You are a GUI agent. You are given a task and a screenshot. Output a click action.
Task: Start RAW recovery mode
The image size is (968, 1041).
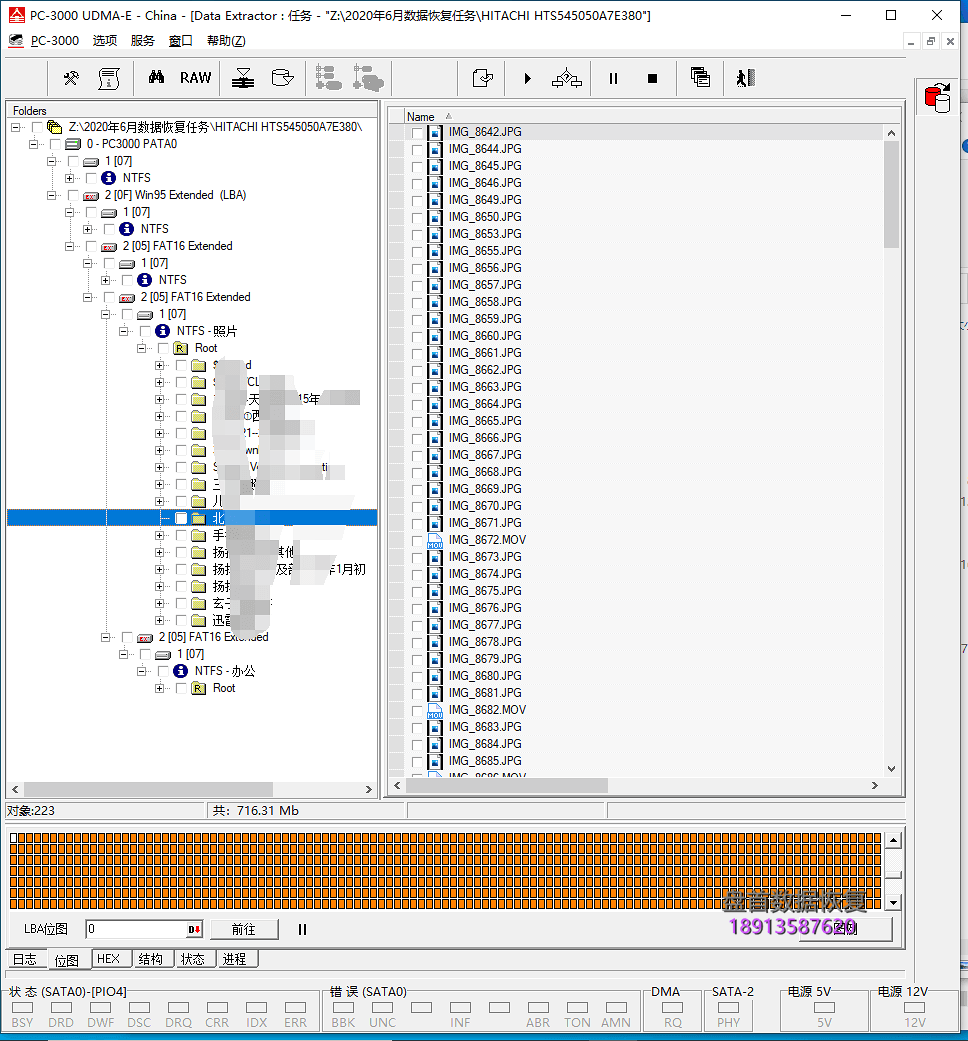click(x=195, y=78)
